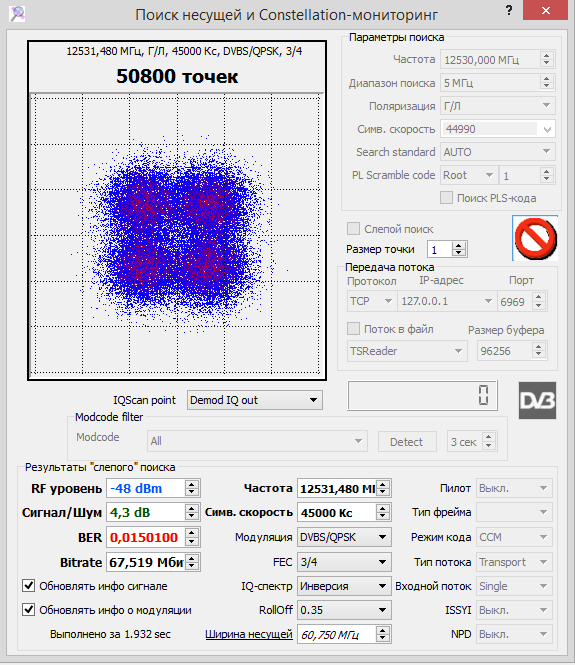Uncheck Обновлять инфо о модуляции
This screenshot has height=665, width=575.
[x=28, y=610]
